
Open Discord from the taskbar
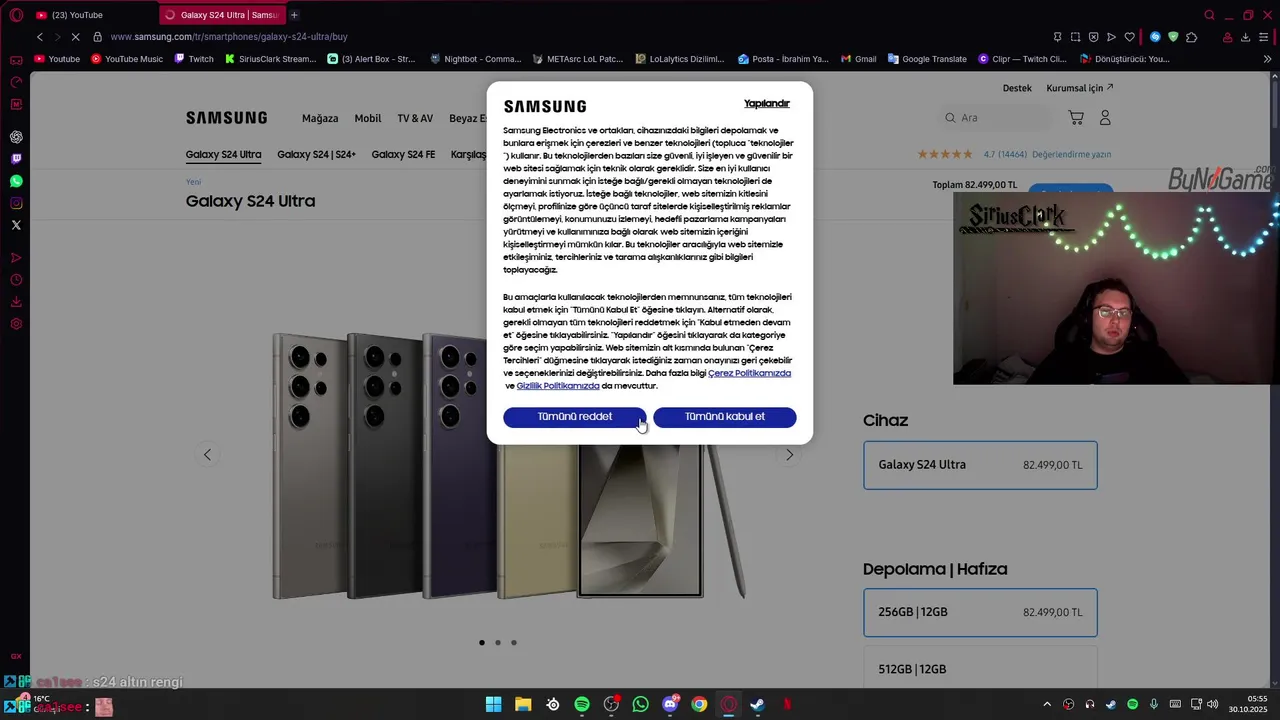pos(670,705)
